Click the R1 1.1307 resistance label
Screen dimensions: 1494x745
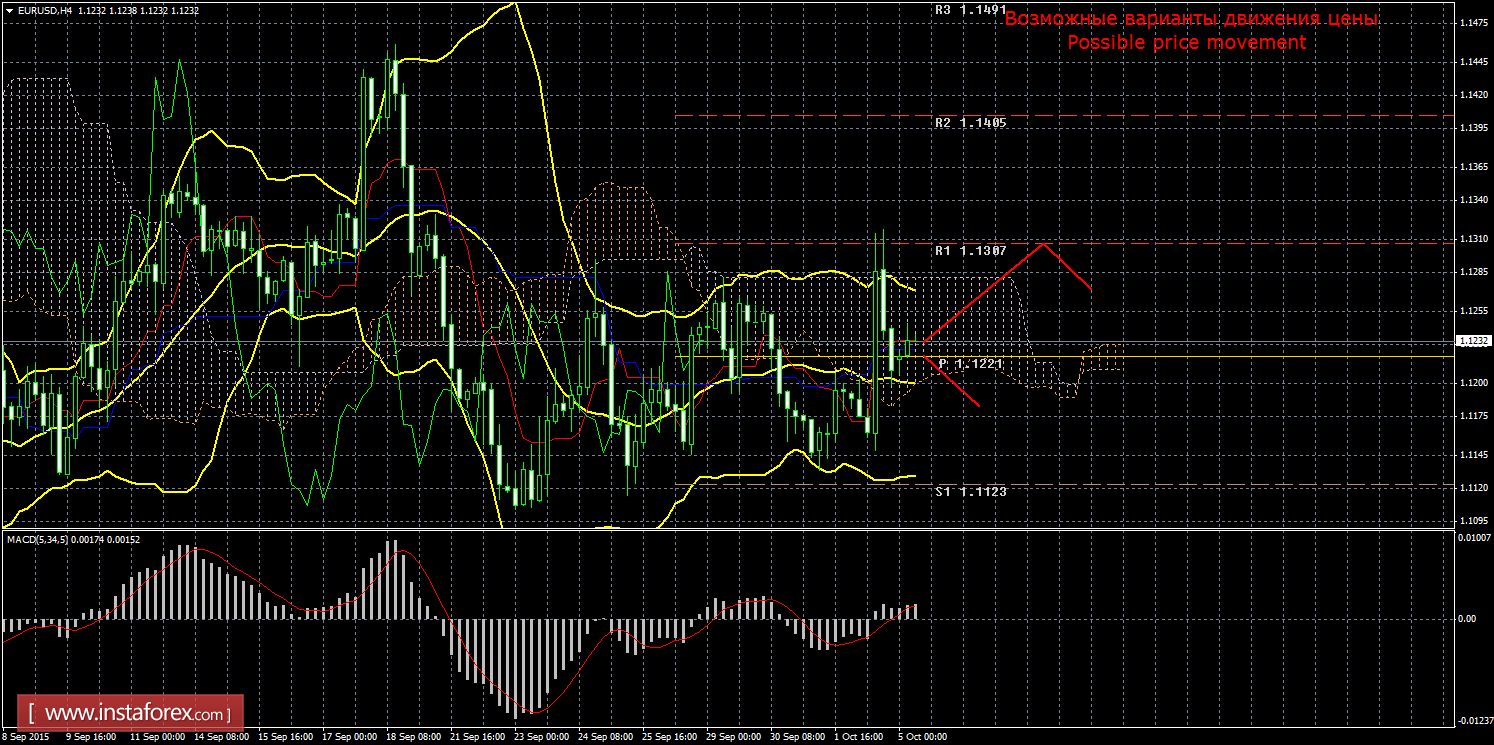(x=970, y=251)
